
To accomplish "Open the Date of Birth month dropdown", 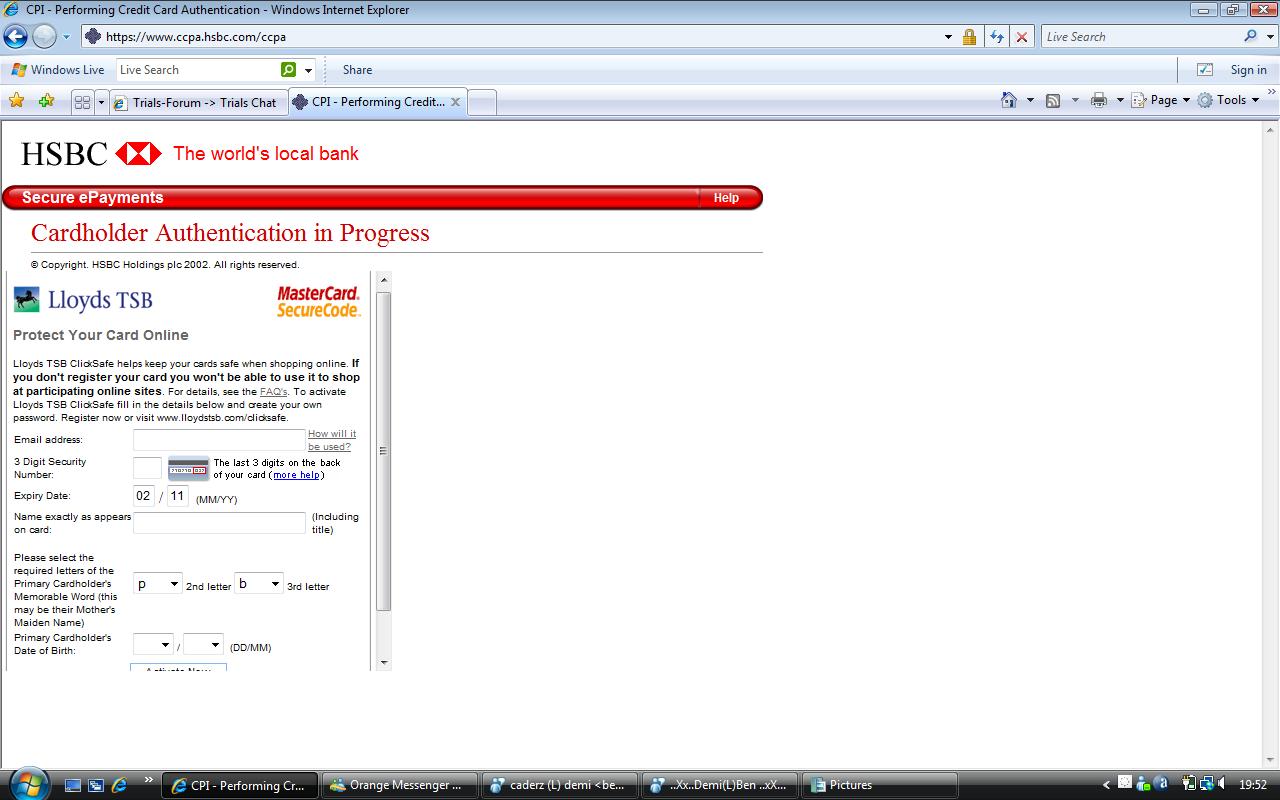I will tap(203, 645).
